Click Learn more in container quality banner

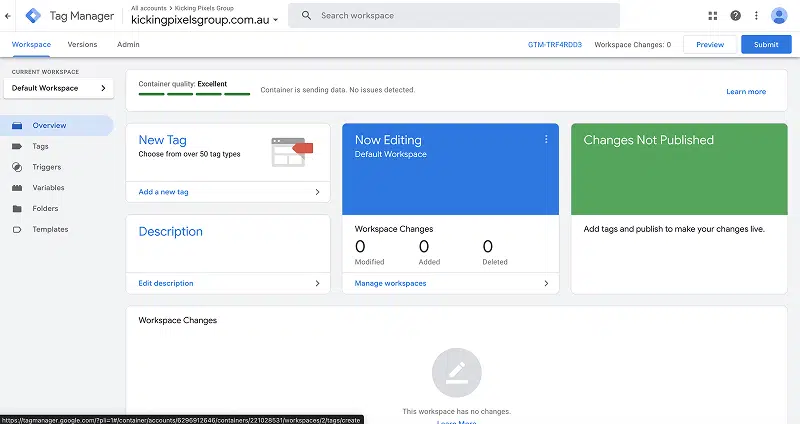tap(746, 92)
